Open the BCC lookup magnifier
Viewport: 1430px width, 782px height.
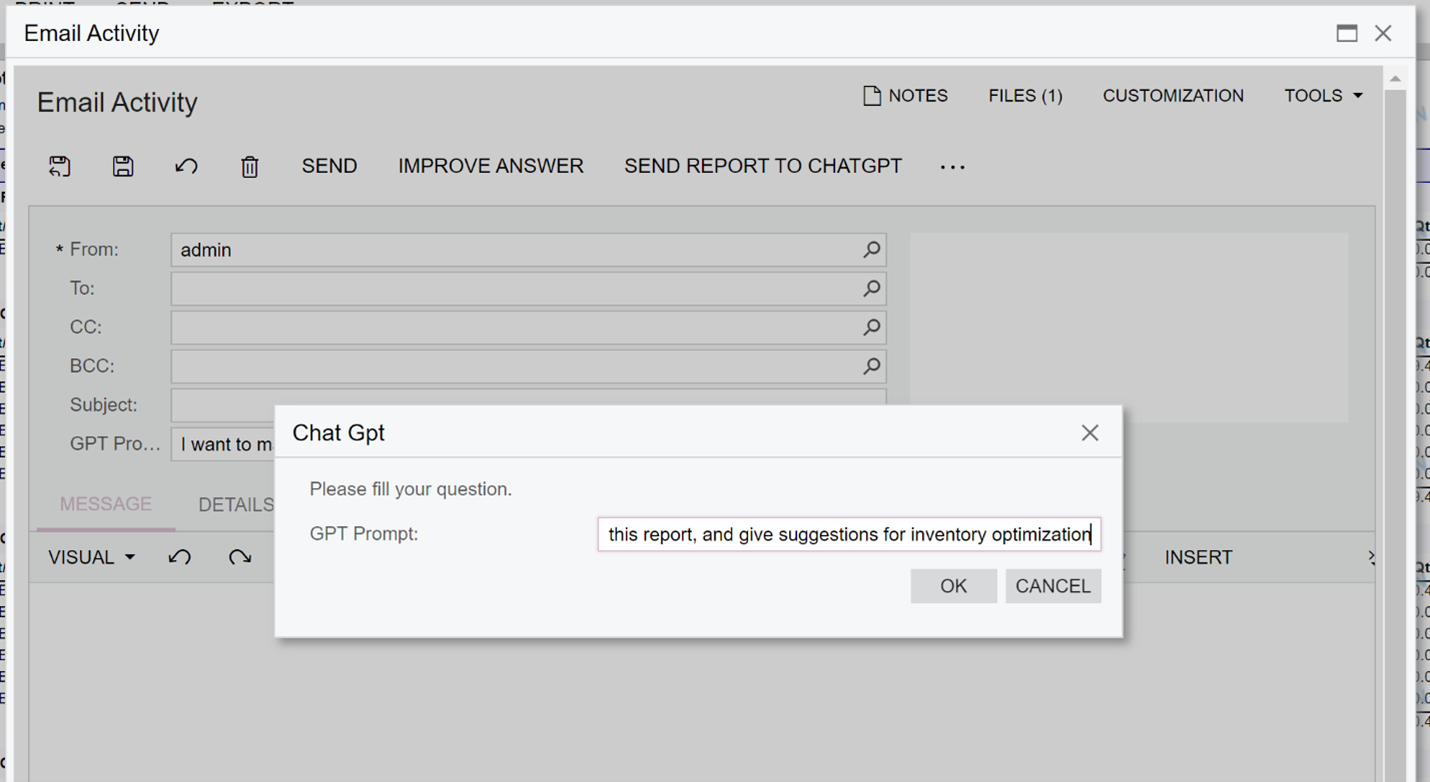click(871, 366)
